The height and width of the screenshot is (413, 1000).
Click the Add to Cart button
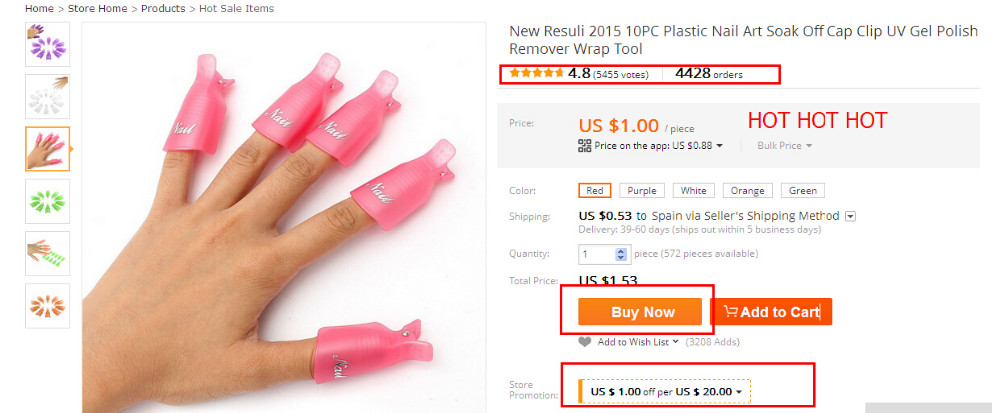click(x=771, y=312)
